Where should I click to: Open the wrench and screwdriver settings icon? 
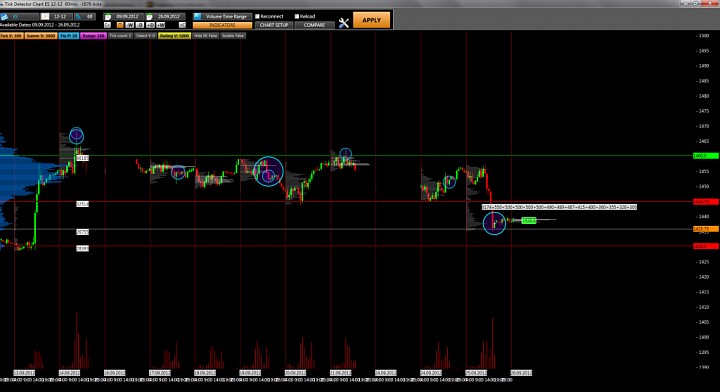tap(343, 23)
